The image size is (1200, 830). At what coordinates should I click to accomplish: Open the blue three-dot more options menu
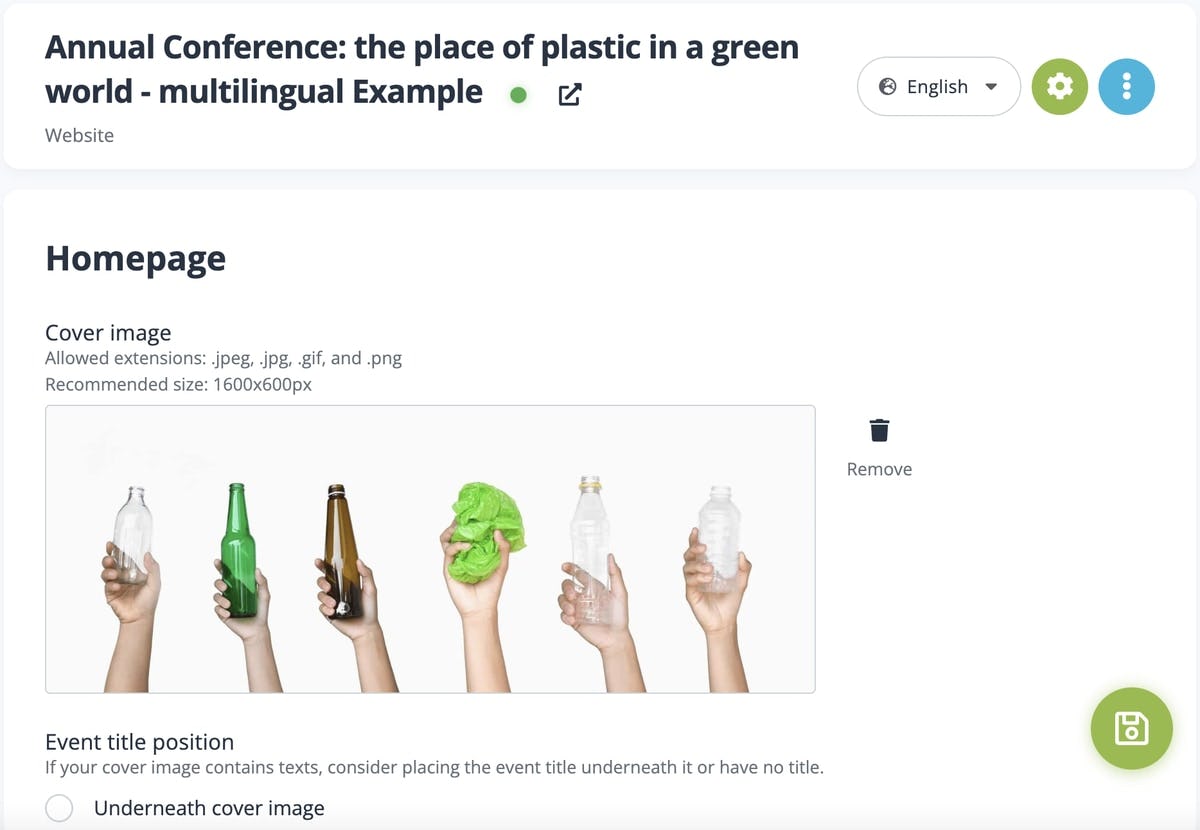[x=1126, y=87]
